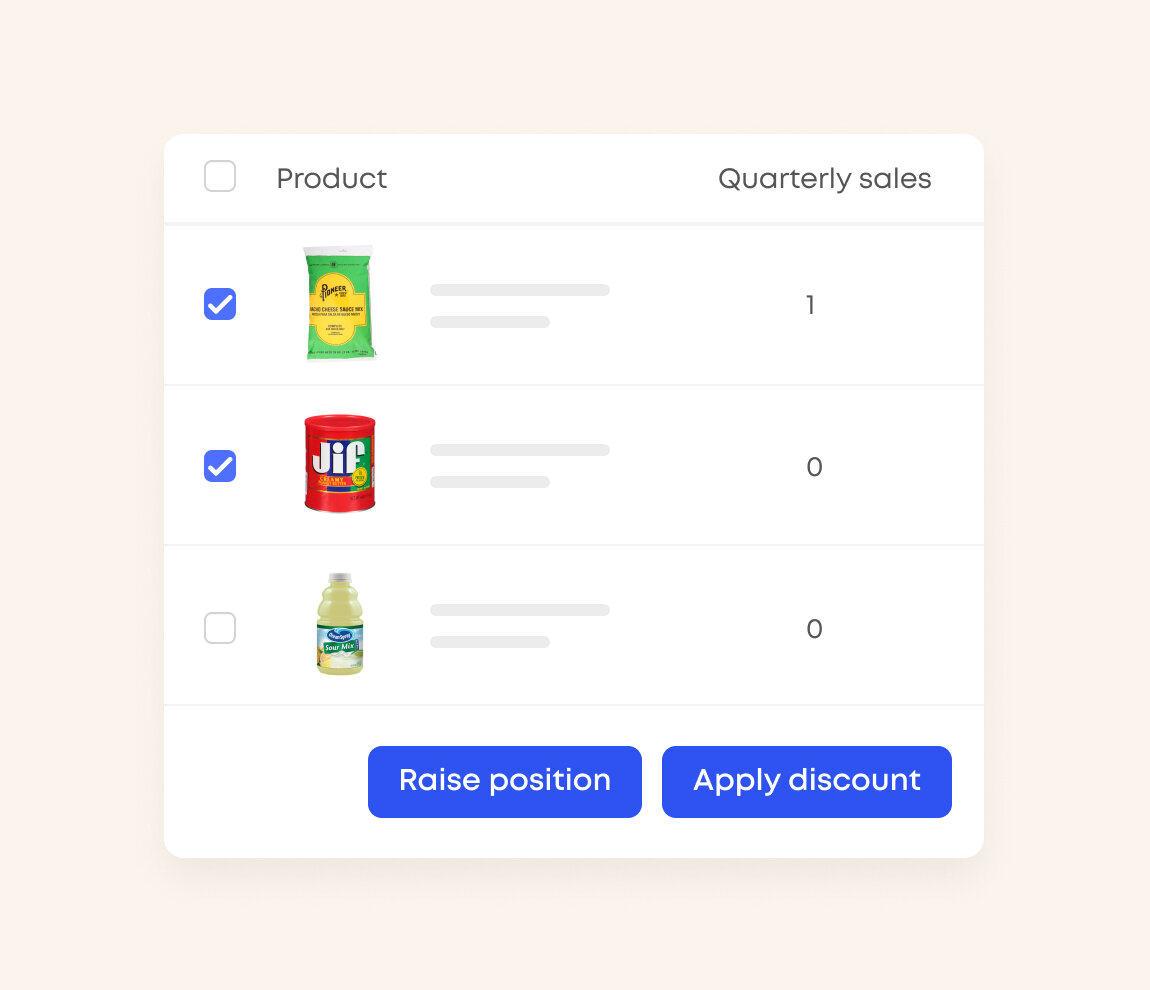Select the Sour Mix row quarterly sales value

[814, 630]
